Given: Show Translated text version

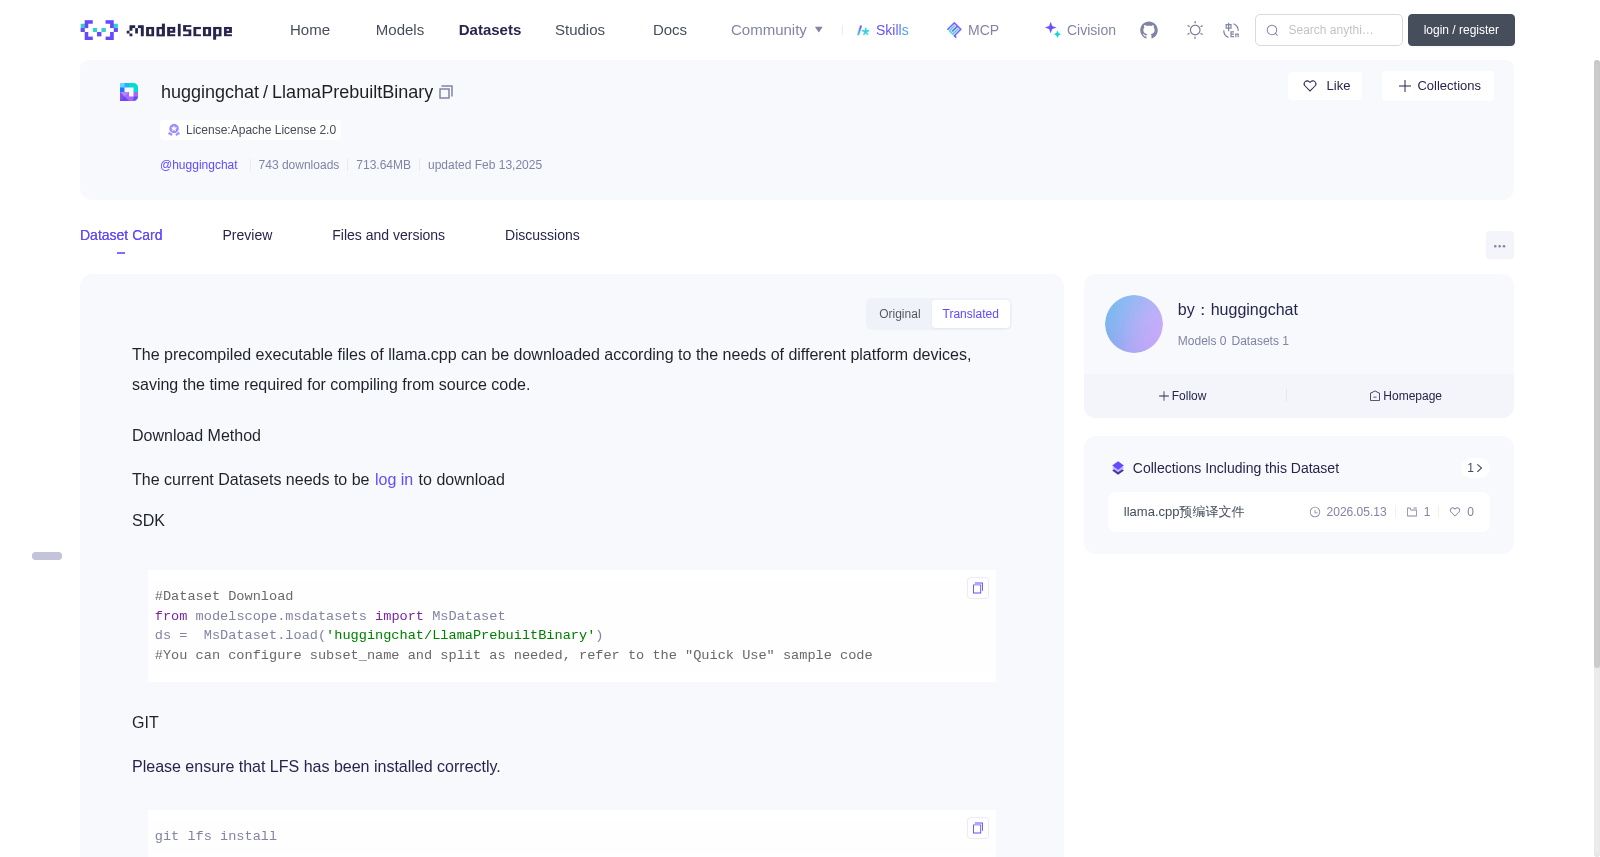Looking at the screenshot, I should click(x=970, y=314).
